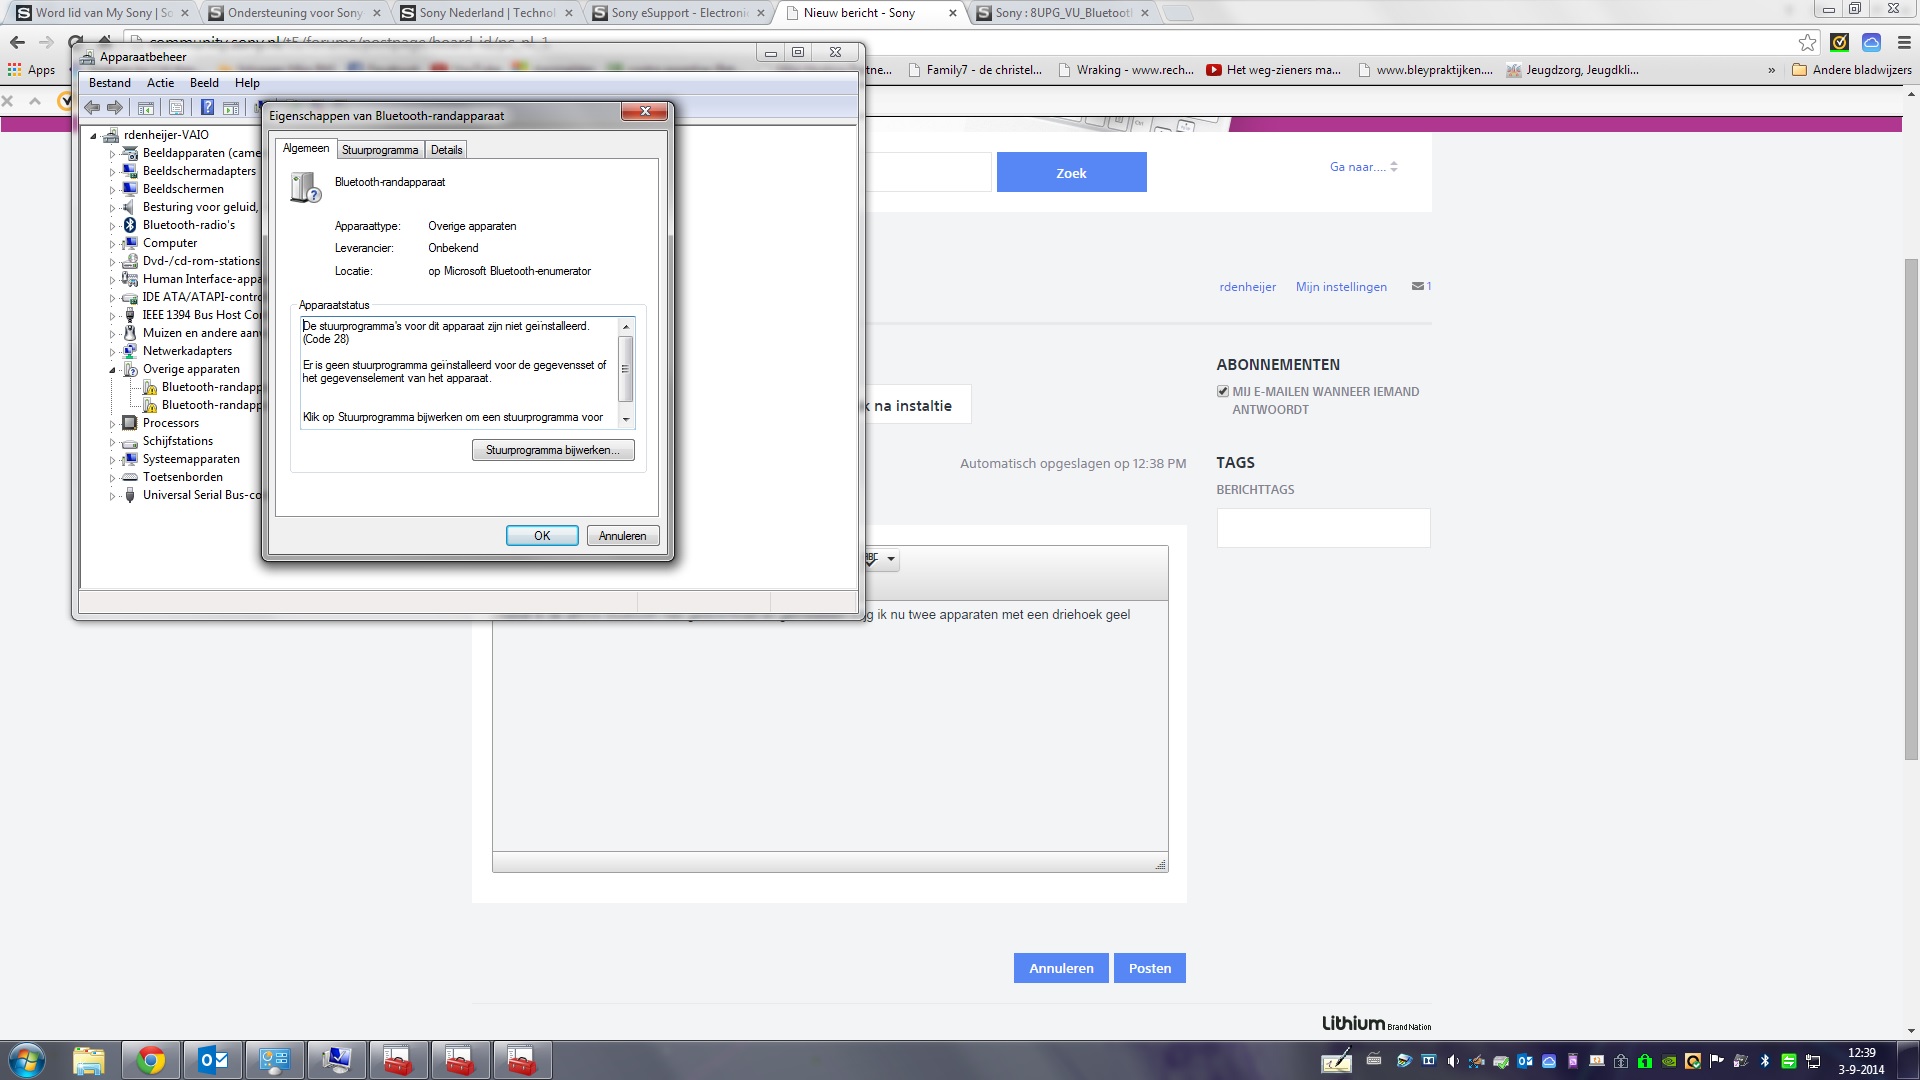This screenshot has height=1080, width=1920.
Task: Click the Processors chip icon
Action: point(129,423)
